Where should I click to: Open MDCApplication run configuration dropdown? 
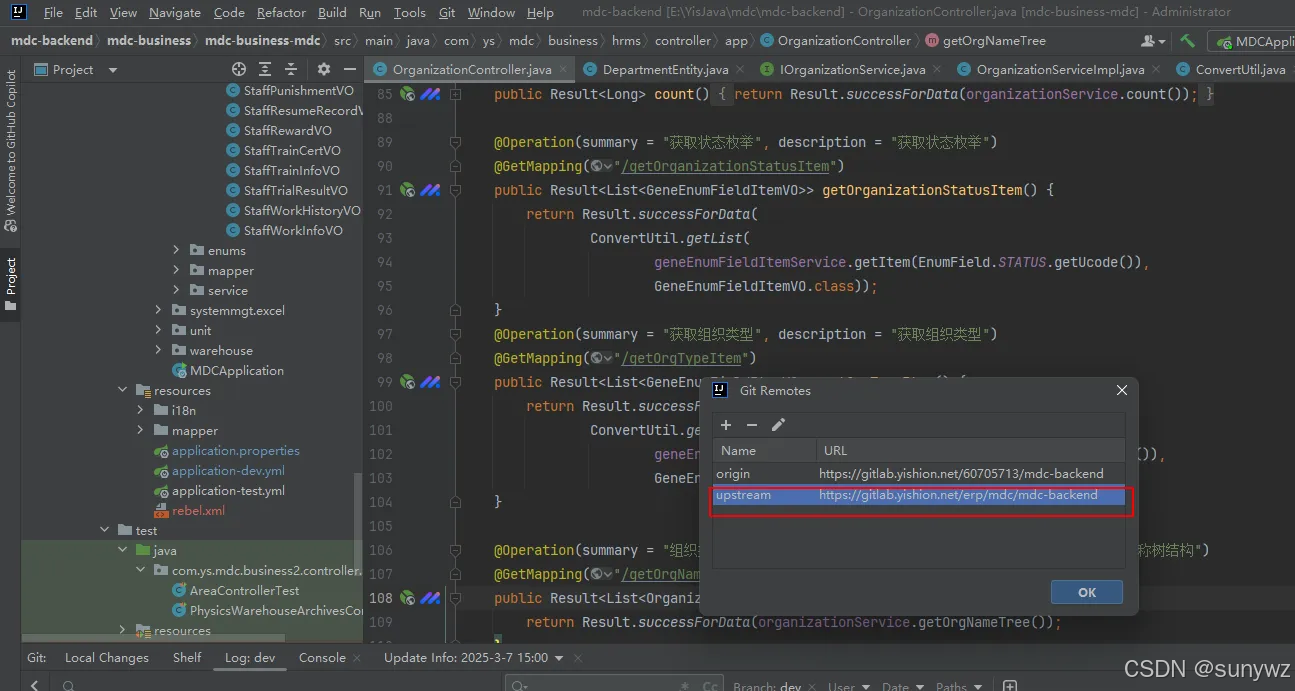1252,41
